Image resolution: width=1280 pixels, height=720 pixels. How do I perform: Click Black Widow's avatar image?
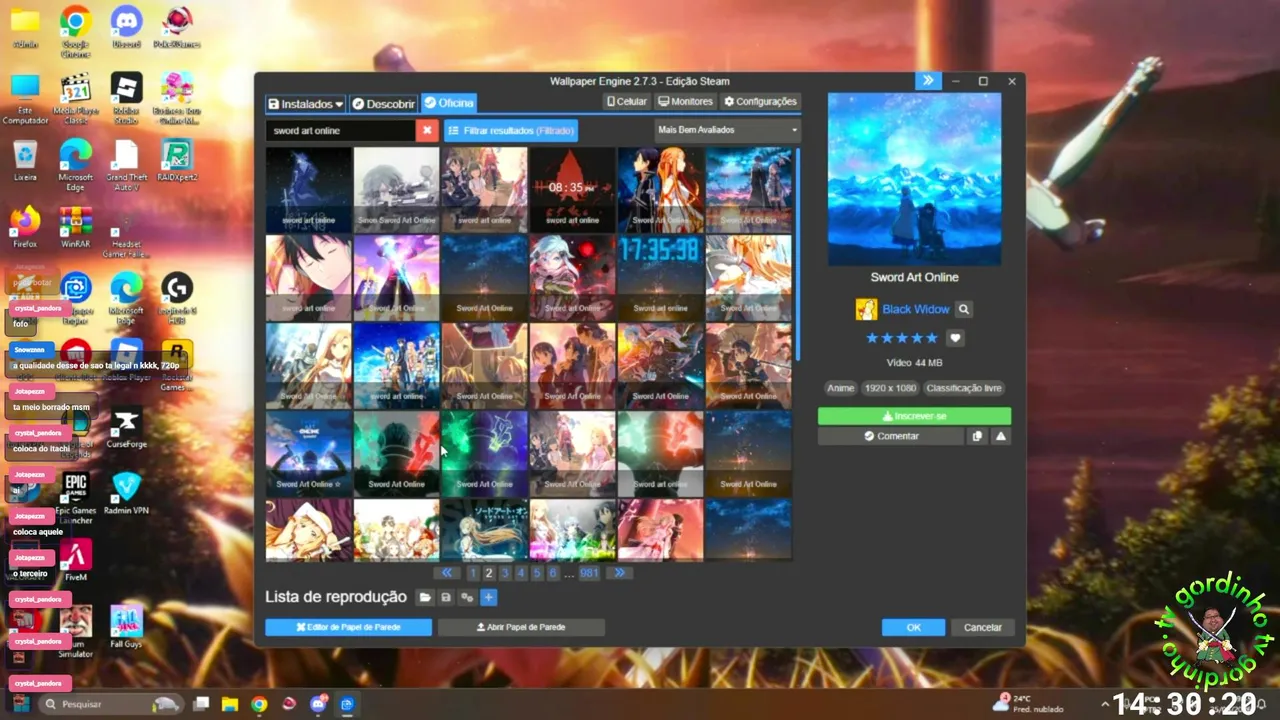tap(866, 309)
